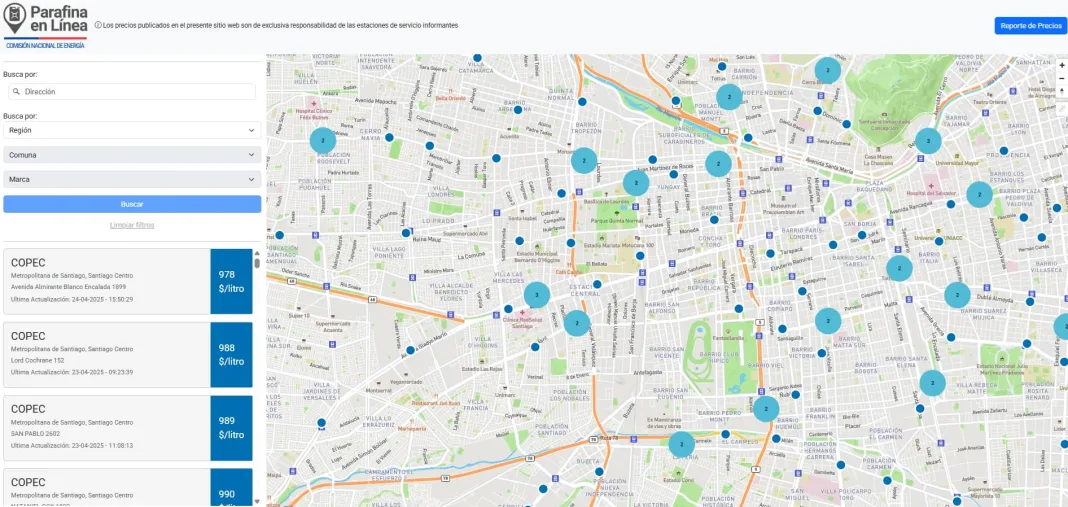Viewport: 1068px width, 507px height.
Task: Open the Región dropdown
Action: pyautogui.click(x=132, y=130)
